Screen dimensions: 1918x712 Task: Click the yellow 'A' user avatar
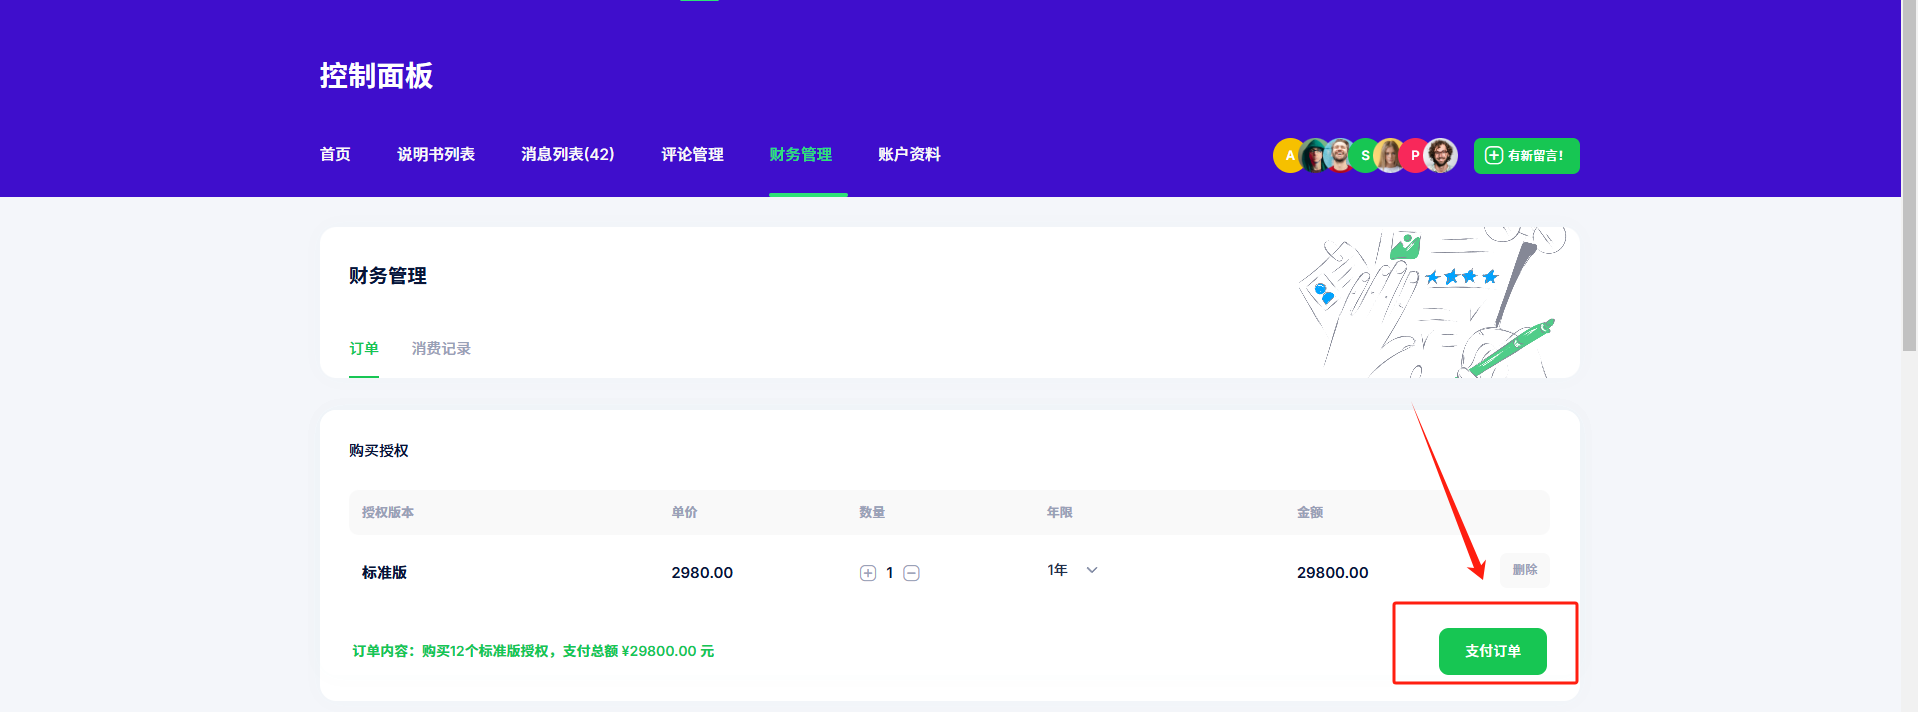pos(1287,156)
